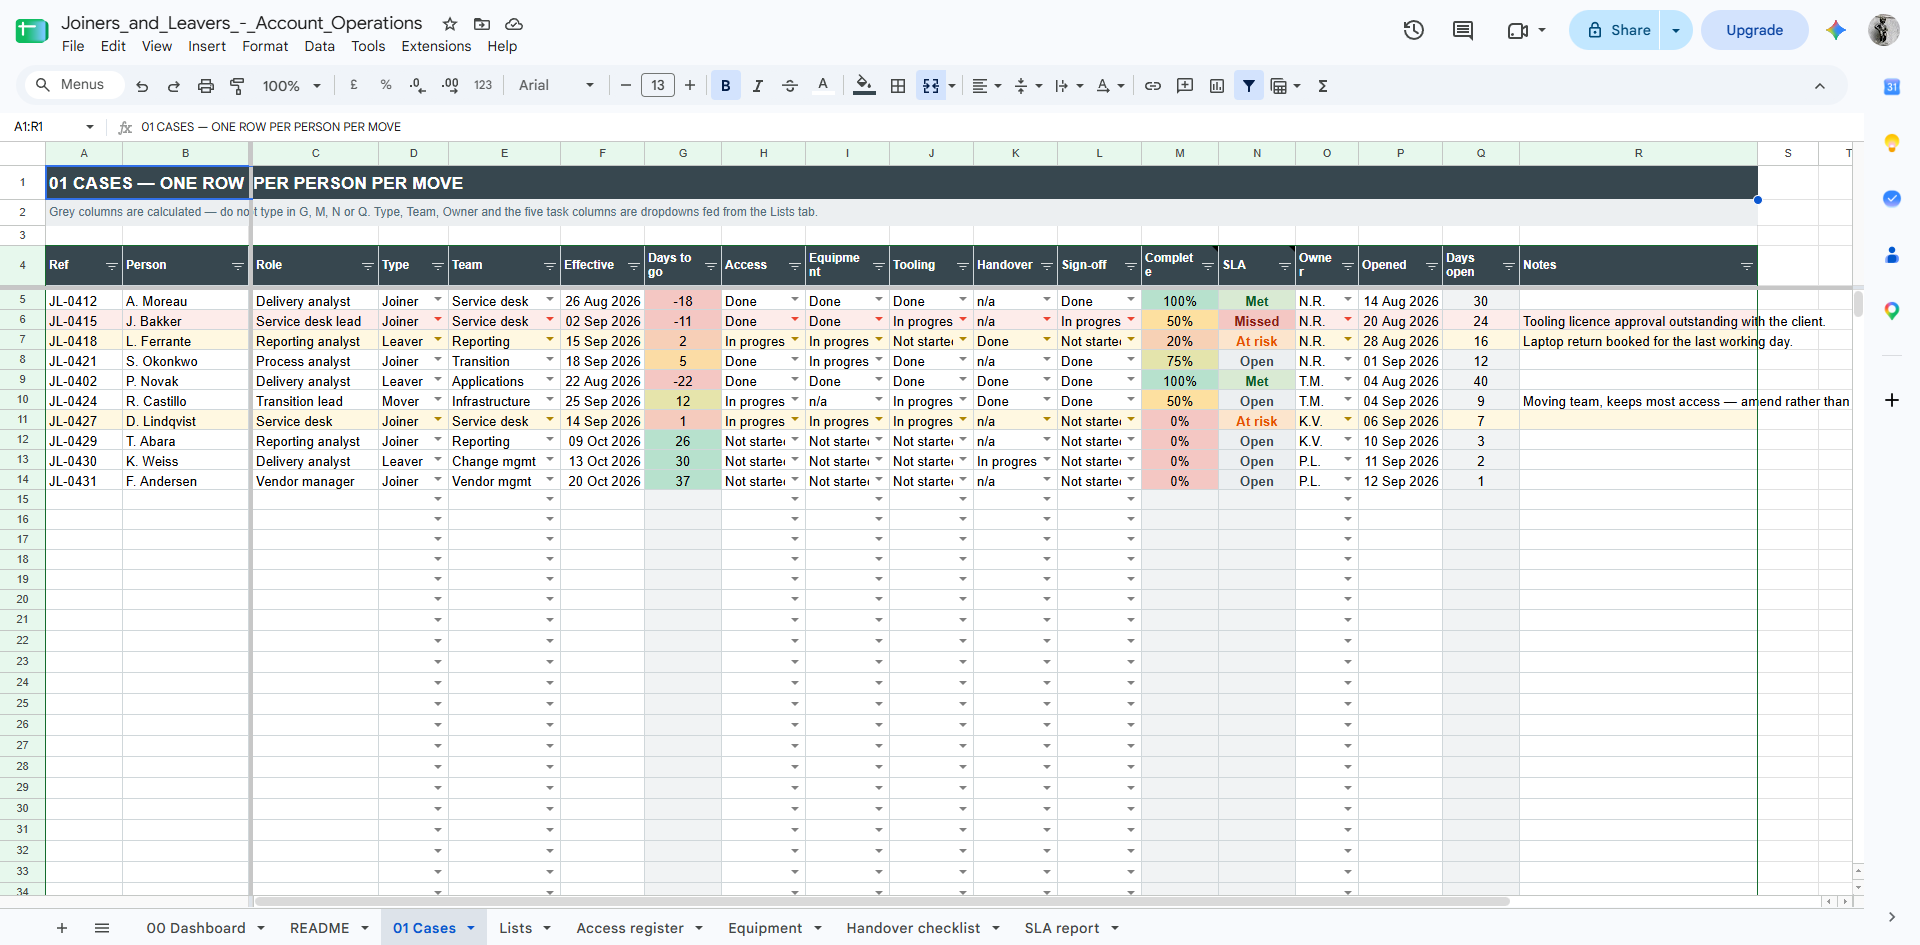Open the Extensions menu
The height and width of the screenshot is (945, 1920).
[x=436, y=46]
